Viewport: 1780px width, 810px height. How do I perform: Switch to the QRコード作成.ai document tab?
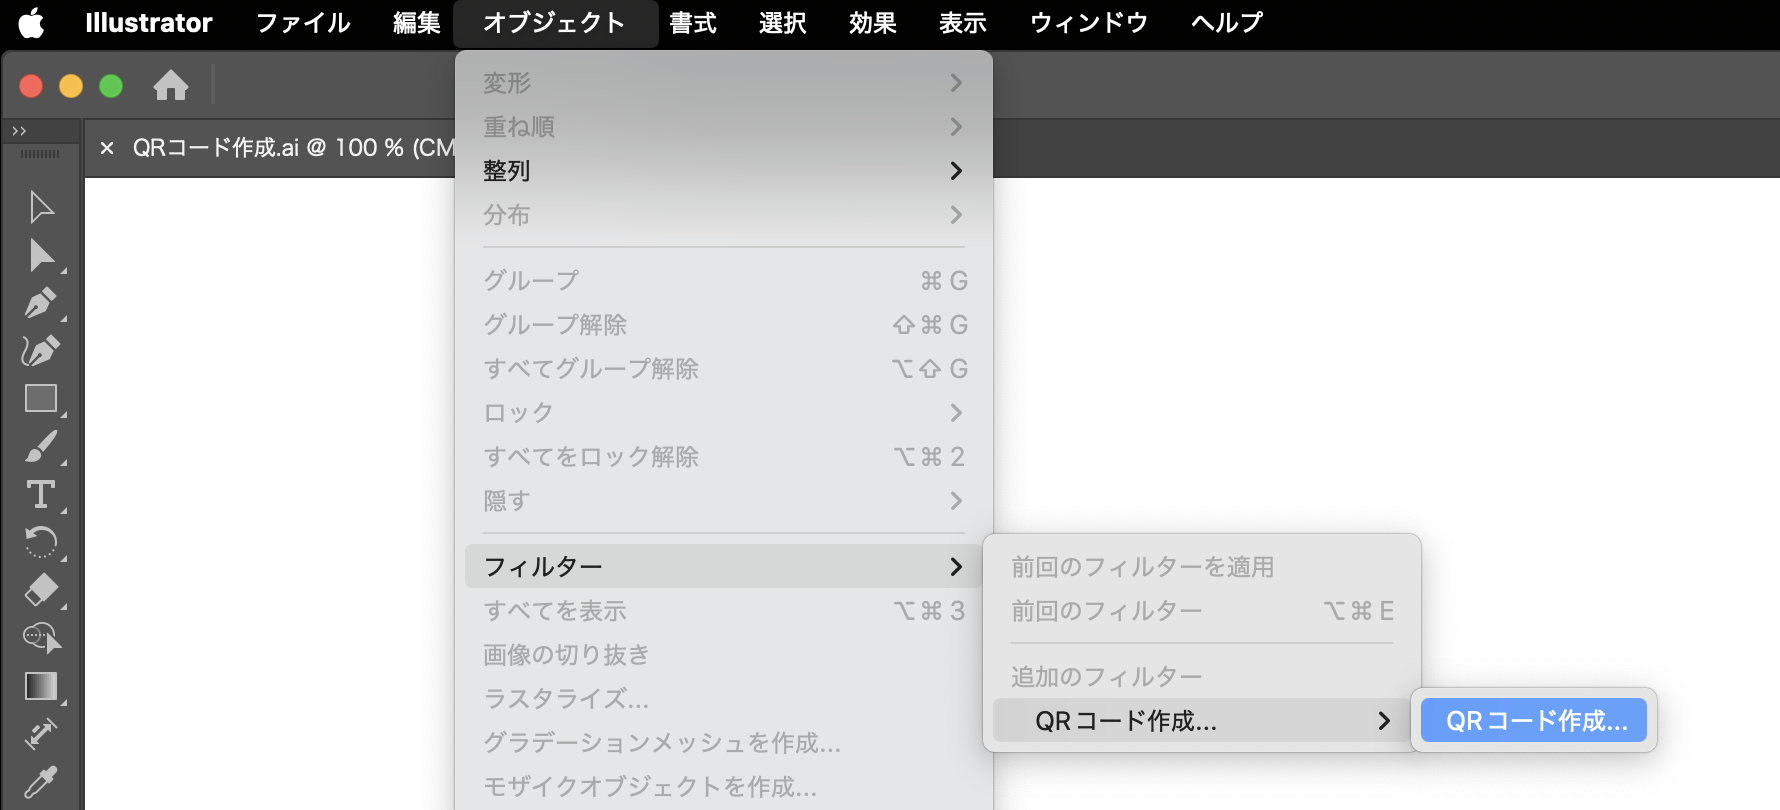(293, 148)
